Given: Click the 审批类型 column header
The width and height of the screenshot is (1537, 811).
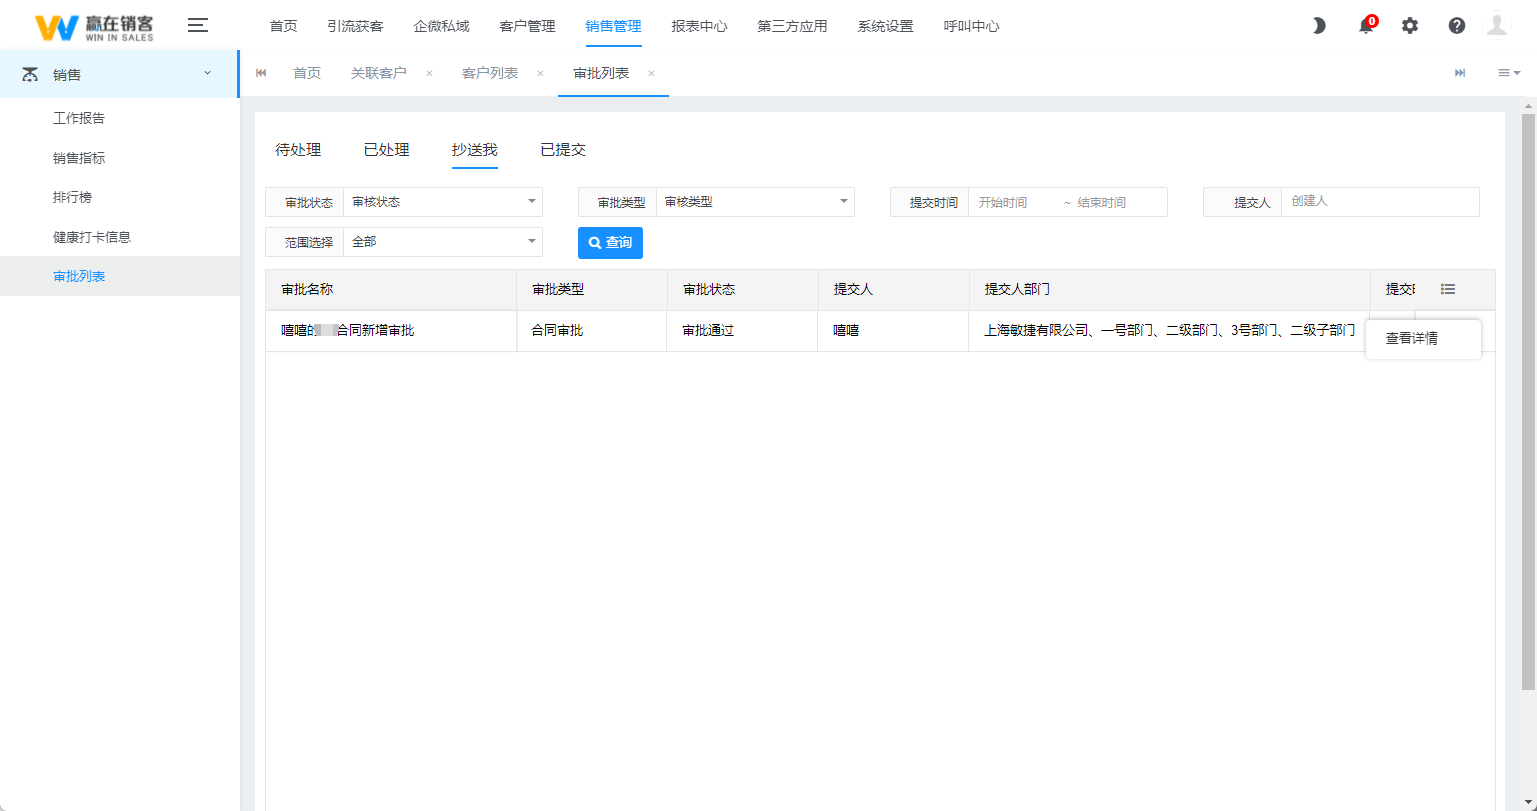Looking at the screenshot, I should 592,290.
